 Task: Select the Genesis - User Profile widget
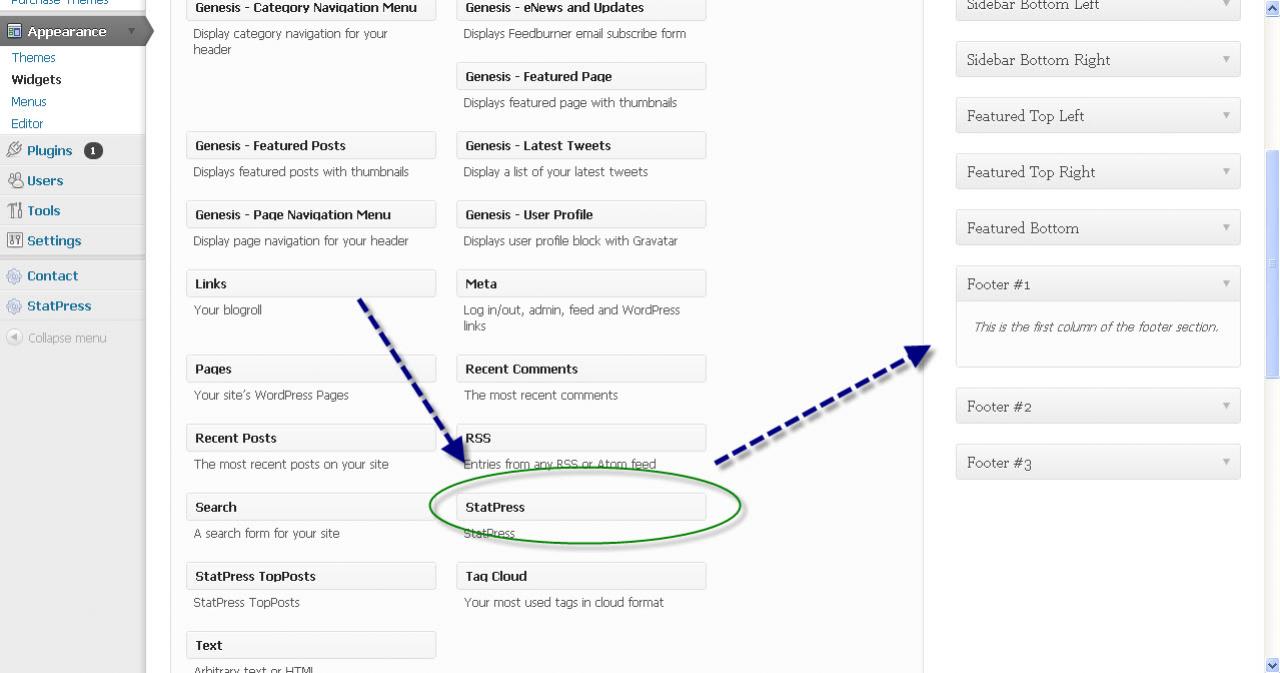pos(581,214)
